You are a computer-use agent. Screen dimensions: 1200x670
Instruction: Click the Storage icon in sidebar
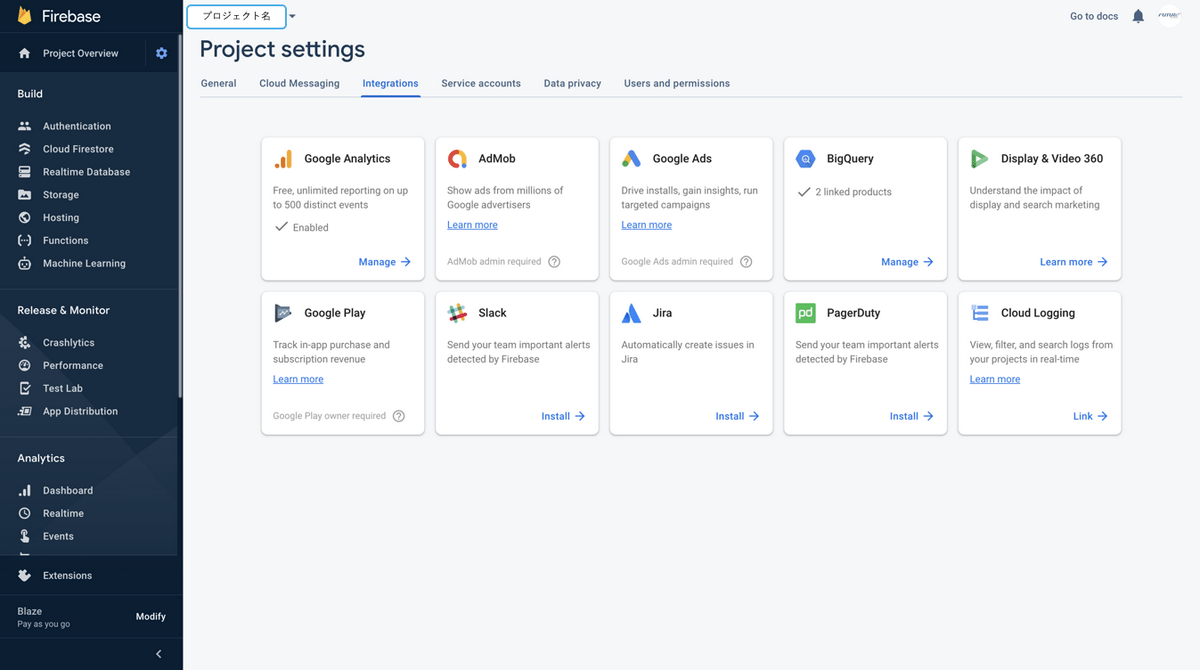(x=25, y=195)
